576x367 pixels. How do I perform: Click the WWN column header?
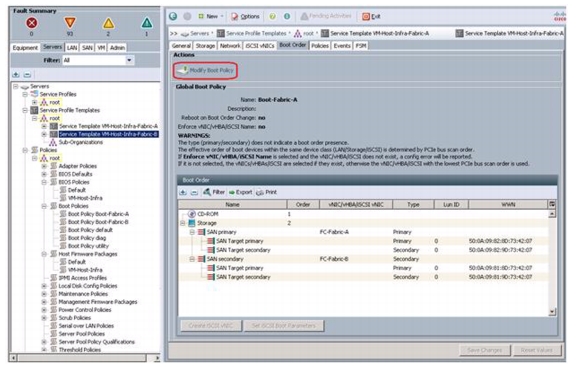point(508,204)
